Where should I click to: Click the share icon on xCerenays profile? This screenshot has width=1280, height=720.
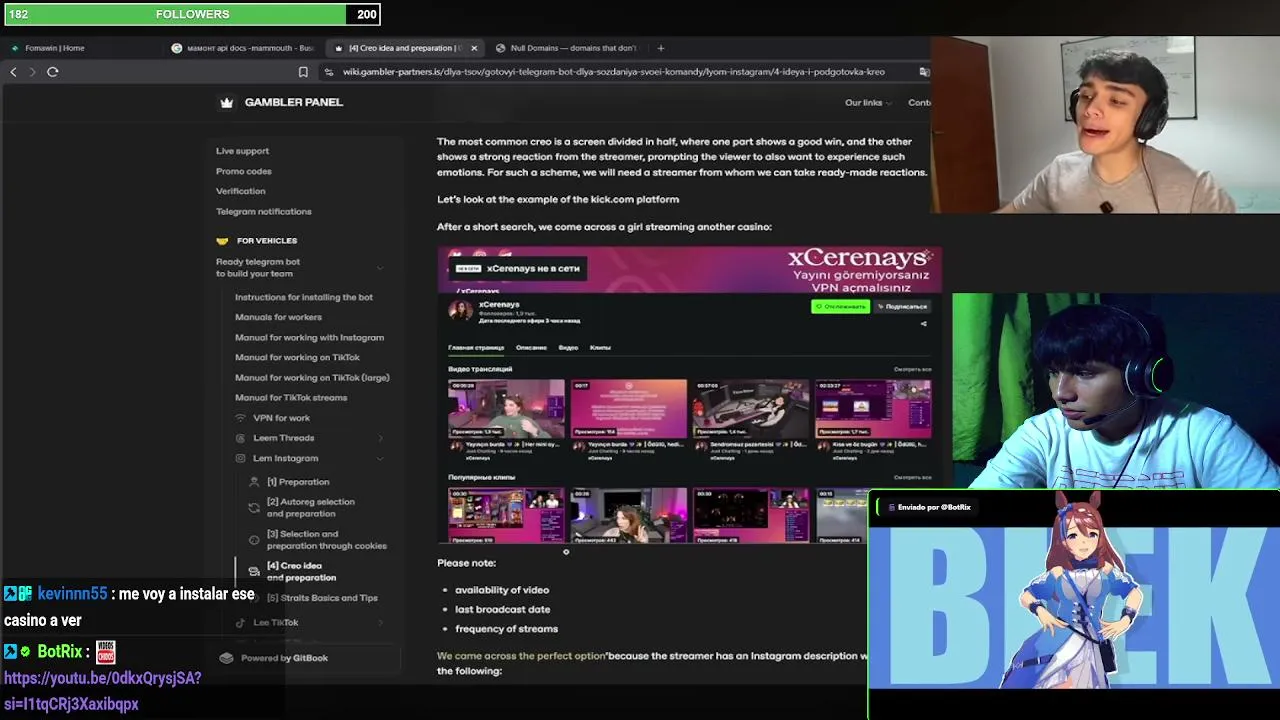[923, 324]
